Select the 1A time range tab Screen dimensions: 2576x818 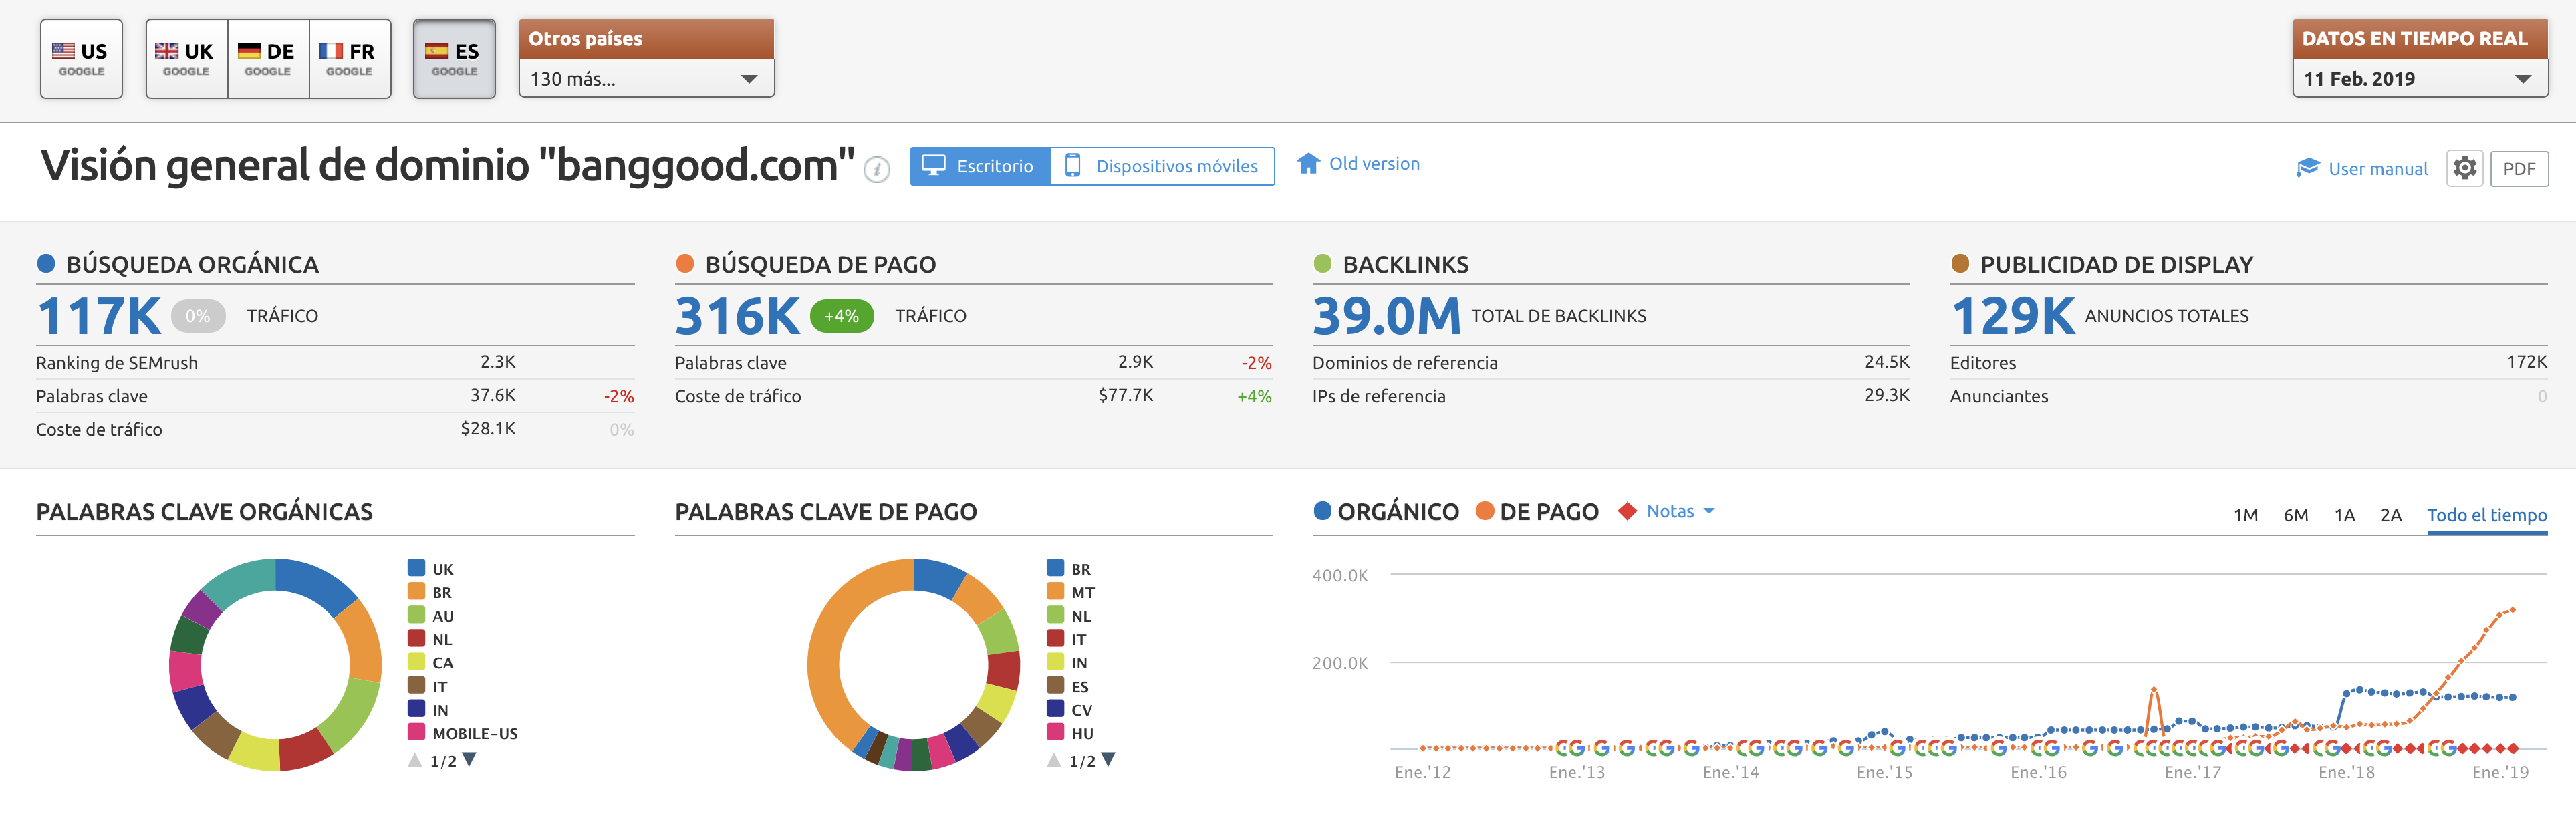coord(2344,515)
